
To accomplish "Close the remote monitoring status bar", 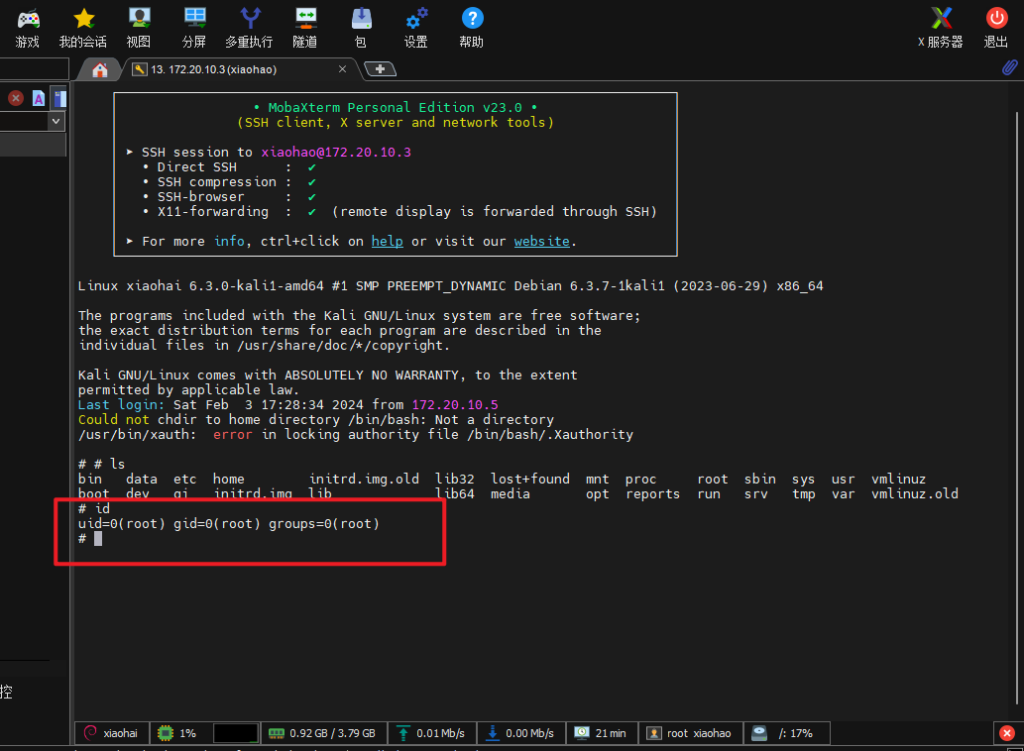I will (x=1006, y=733).
